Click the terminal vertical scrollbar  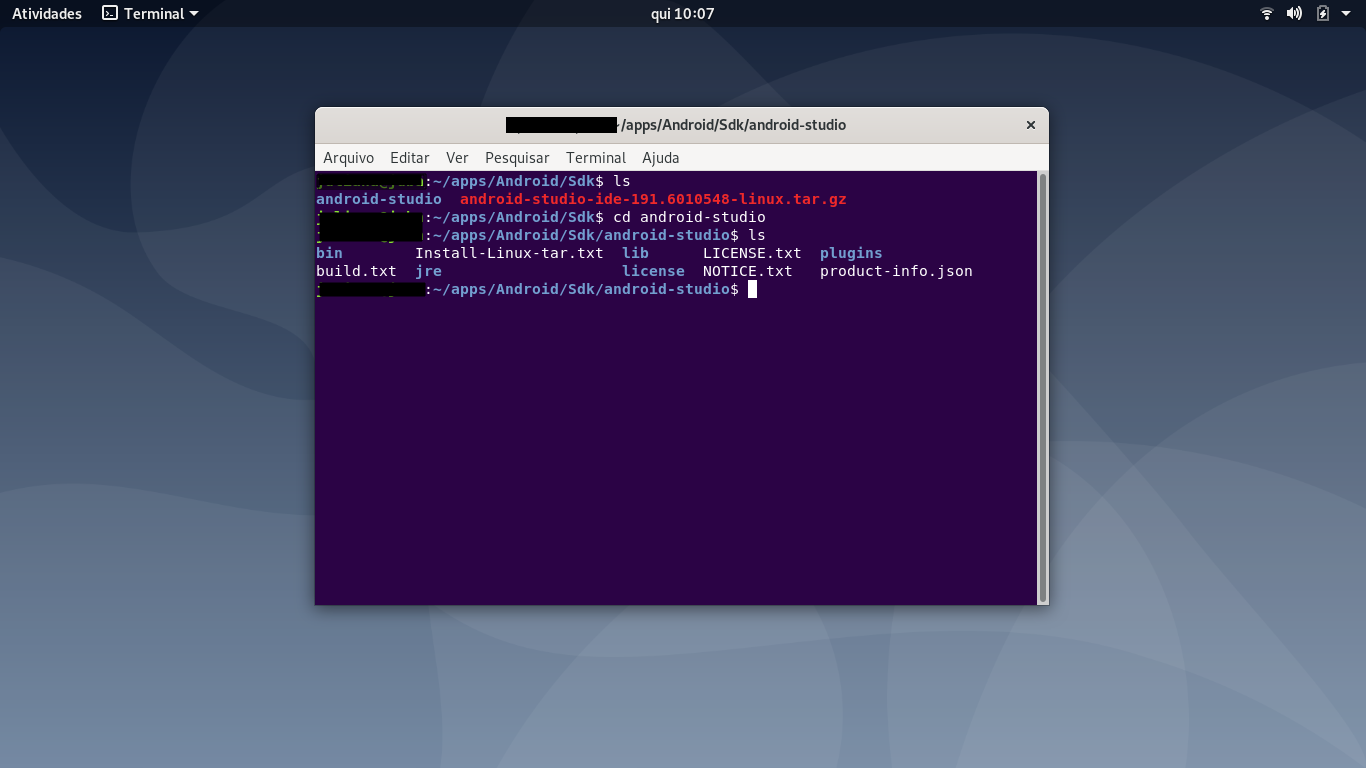(1043, 388)
